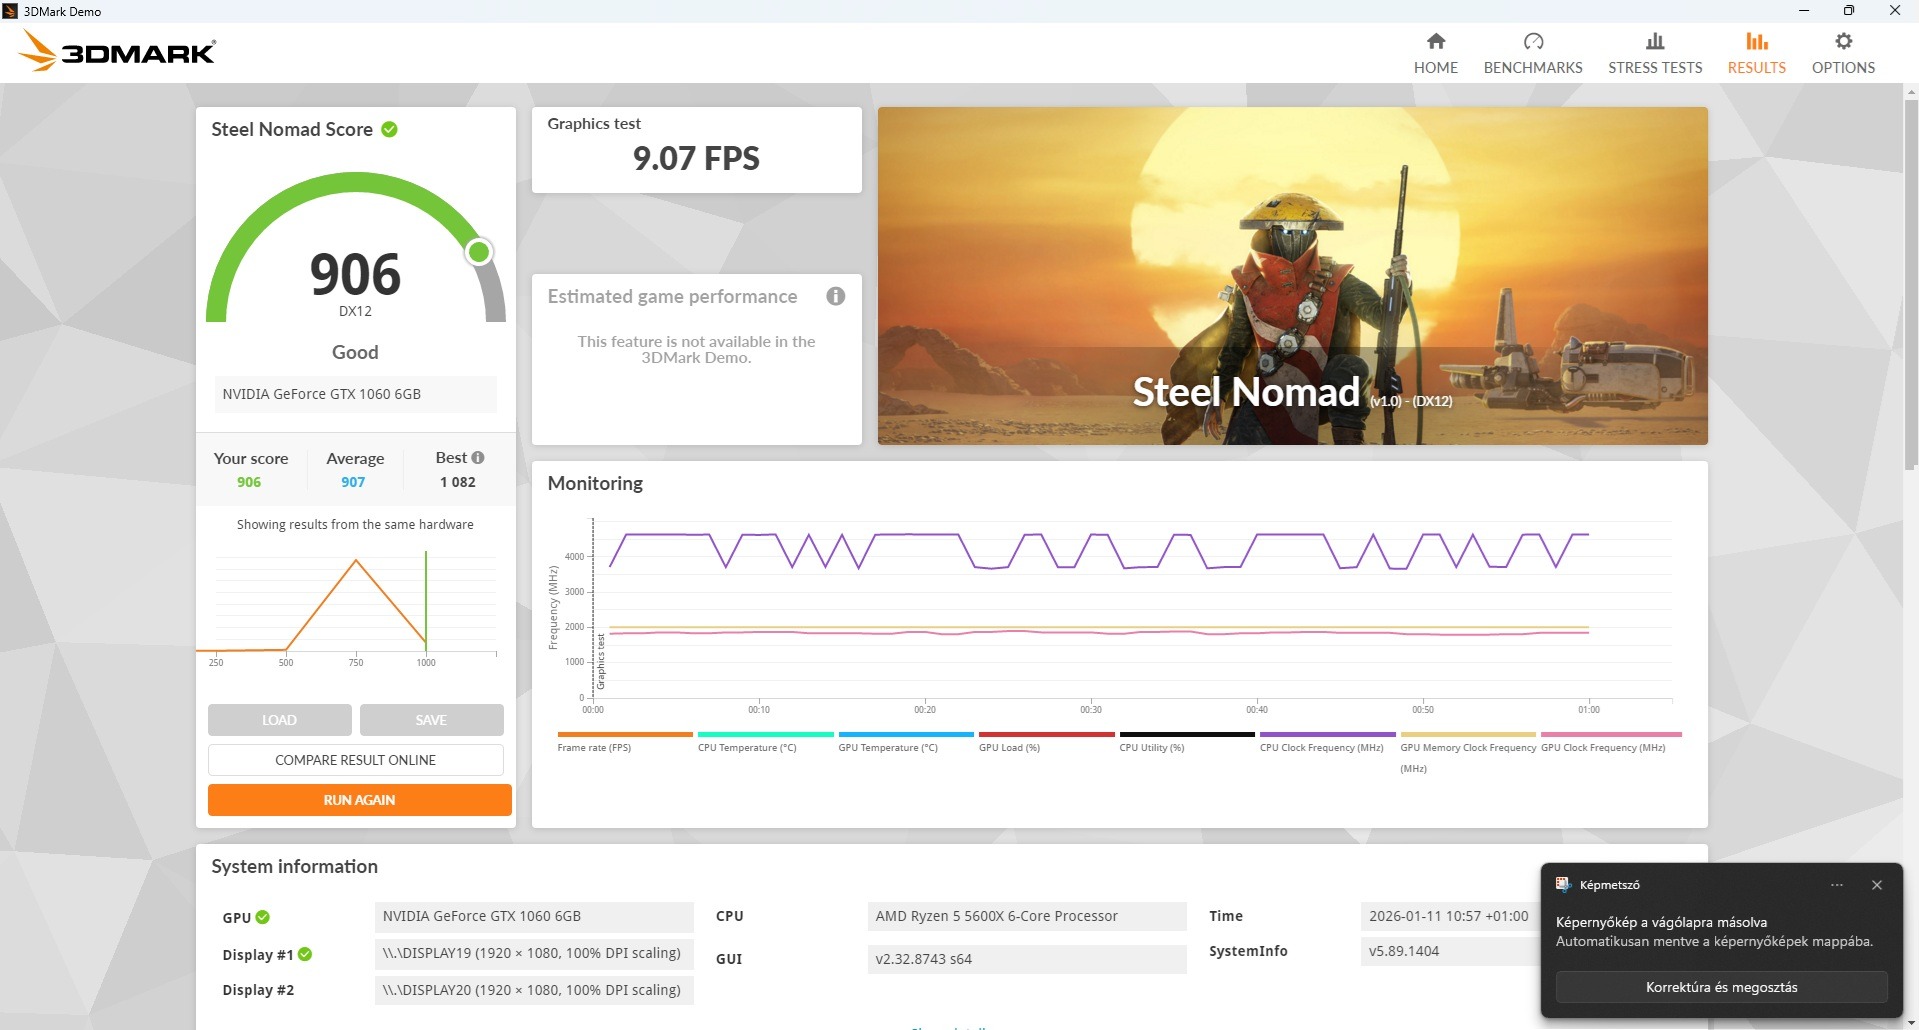Click 'Showing results from the same hardware' text
This screenshot has width=1919, height=1030.
[x=355, y=524]
